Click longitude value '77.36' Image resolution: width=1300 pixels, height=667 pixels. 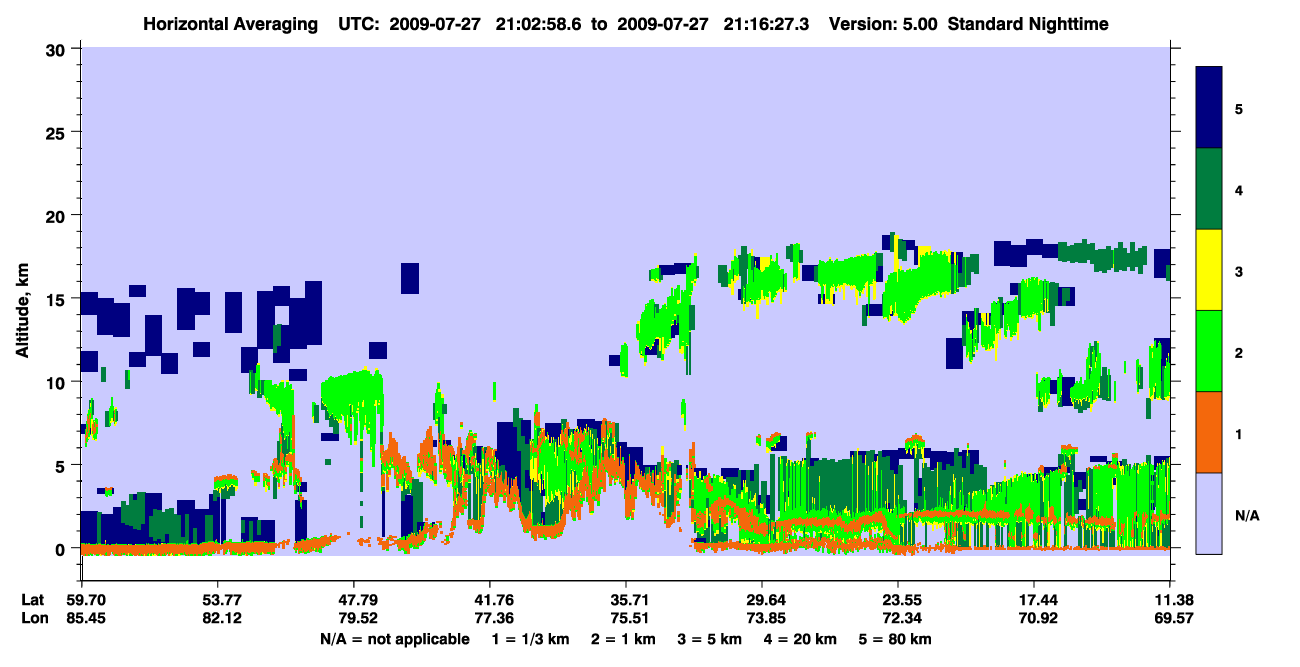(x=494, y=618)
